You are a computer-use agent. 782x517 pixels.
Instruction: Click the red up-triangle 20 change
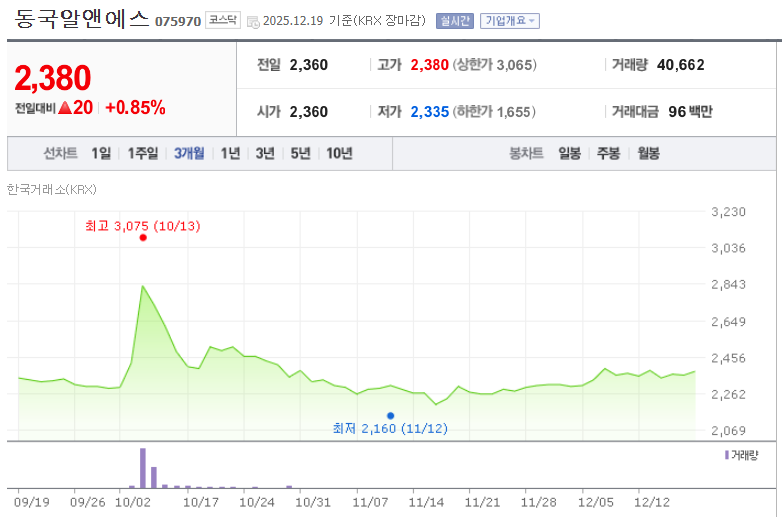click(76, 108)
